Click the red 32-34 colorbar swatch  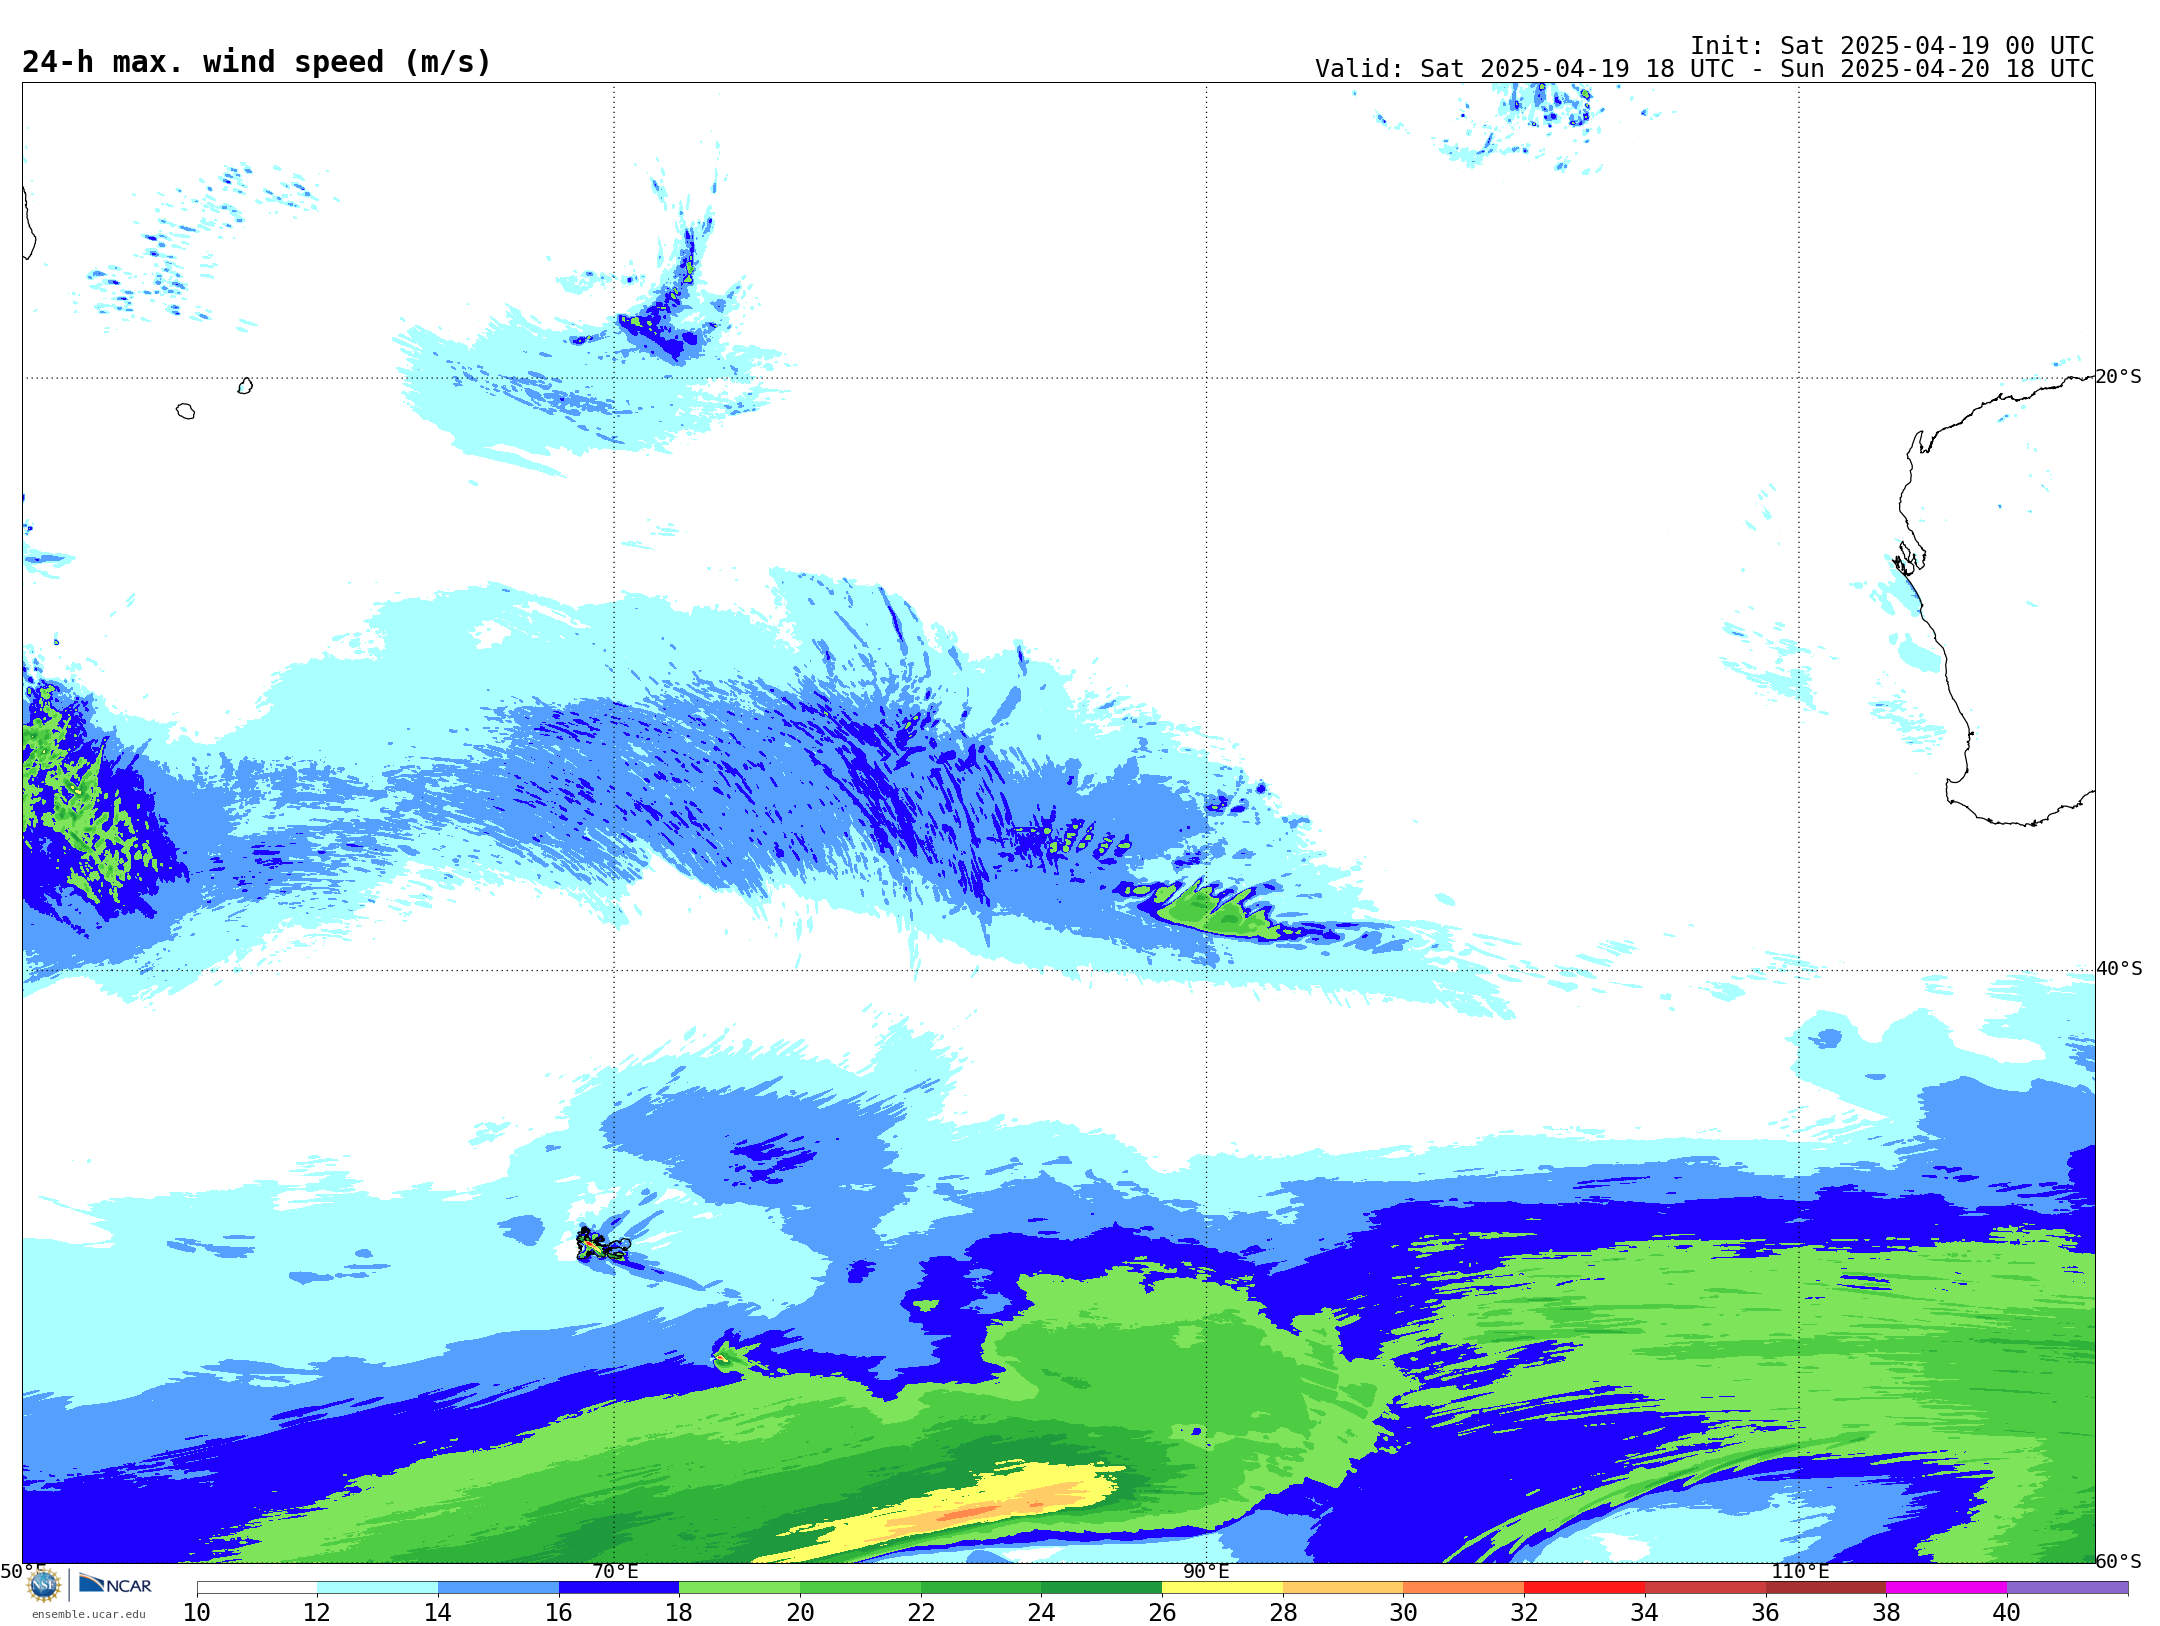pos(1584,1588)
